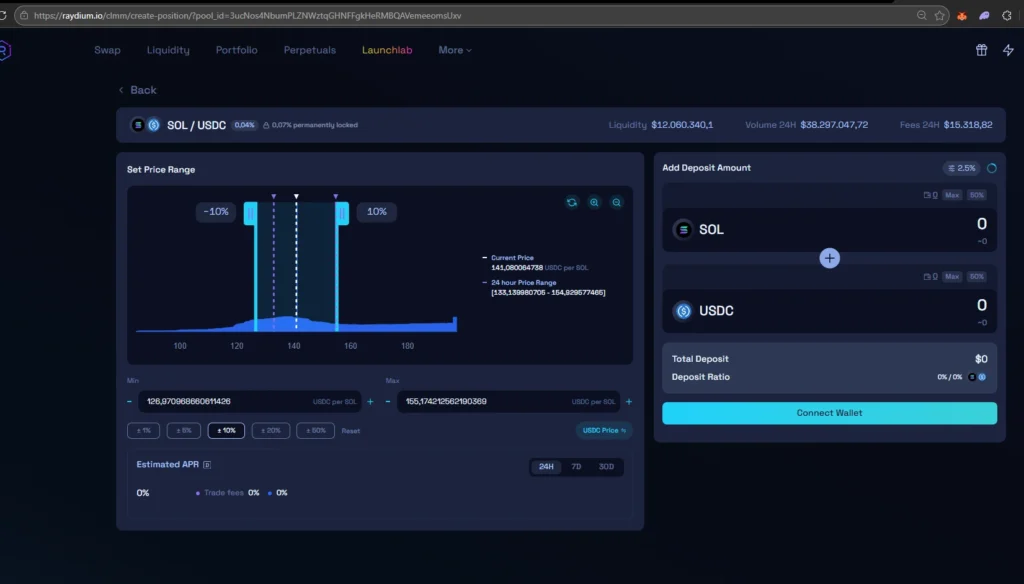Expand the More dropdown menu
1024x584 pixels.
point(454,50)
